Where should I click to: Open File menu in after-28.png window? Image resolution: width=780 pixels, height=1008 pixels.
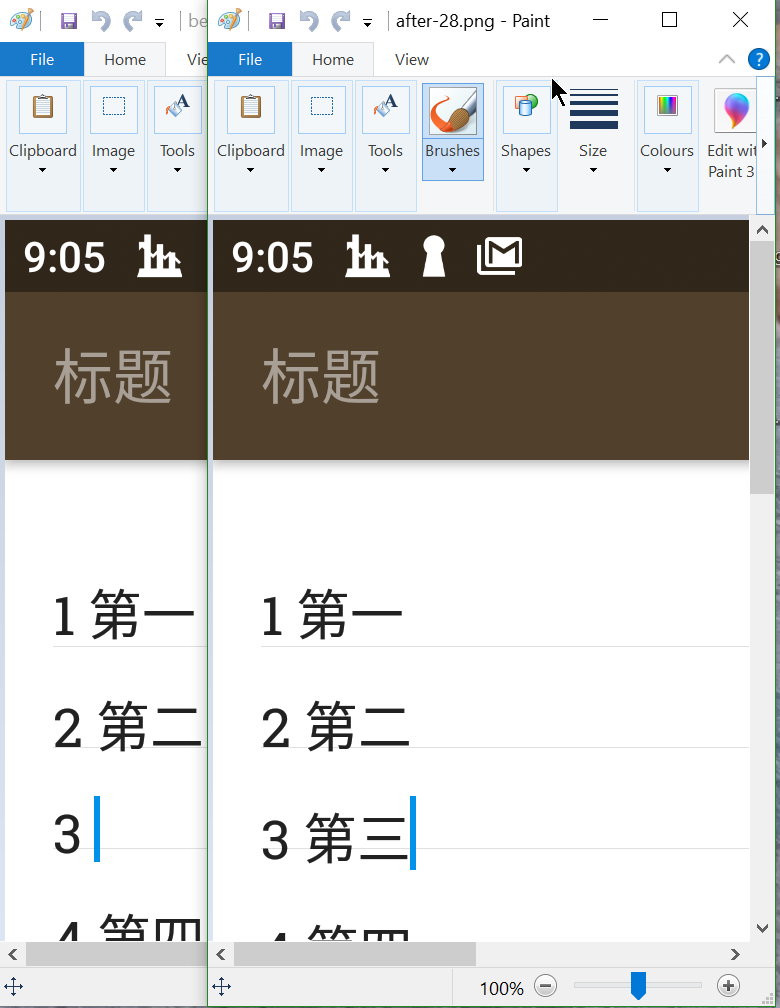[250, 60]
